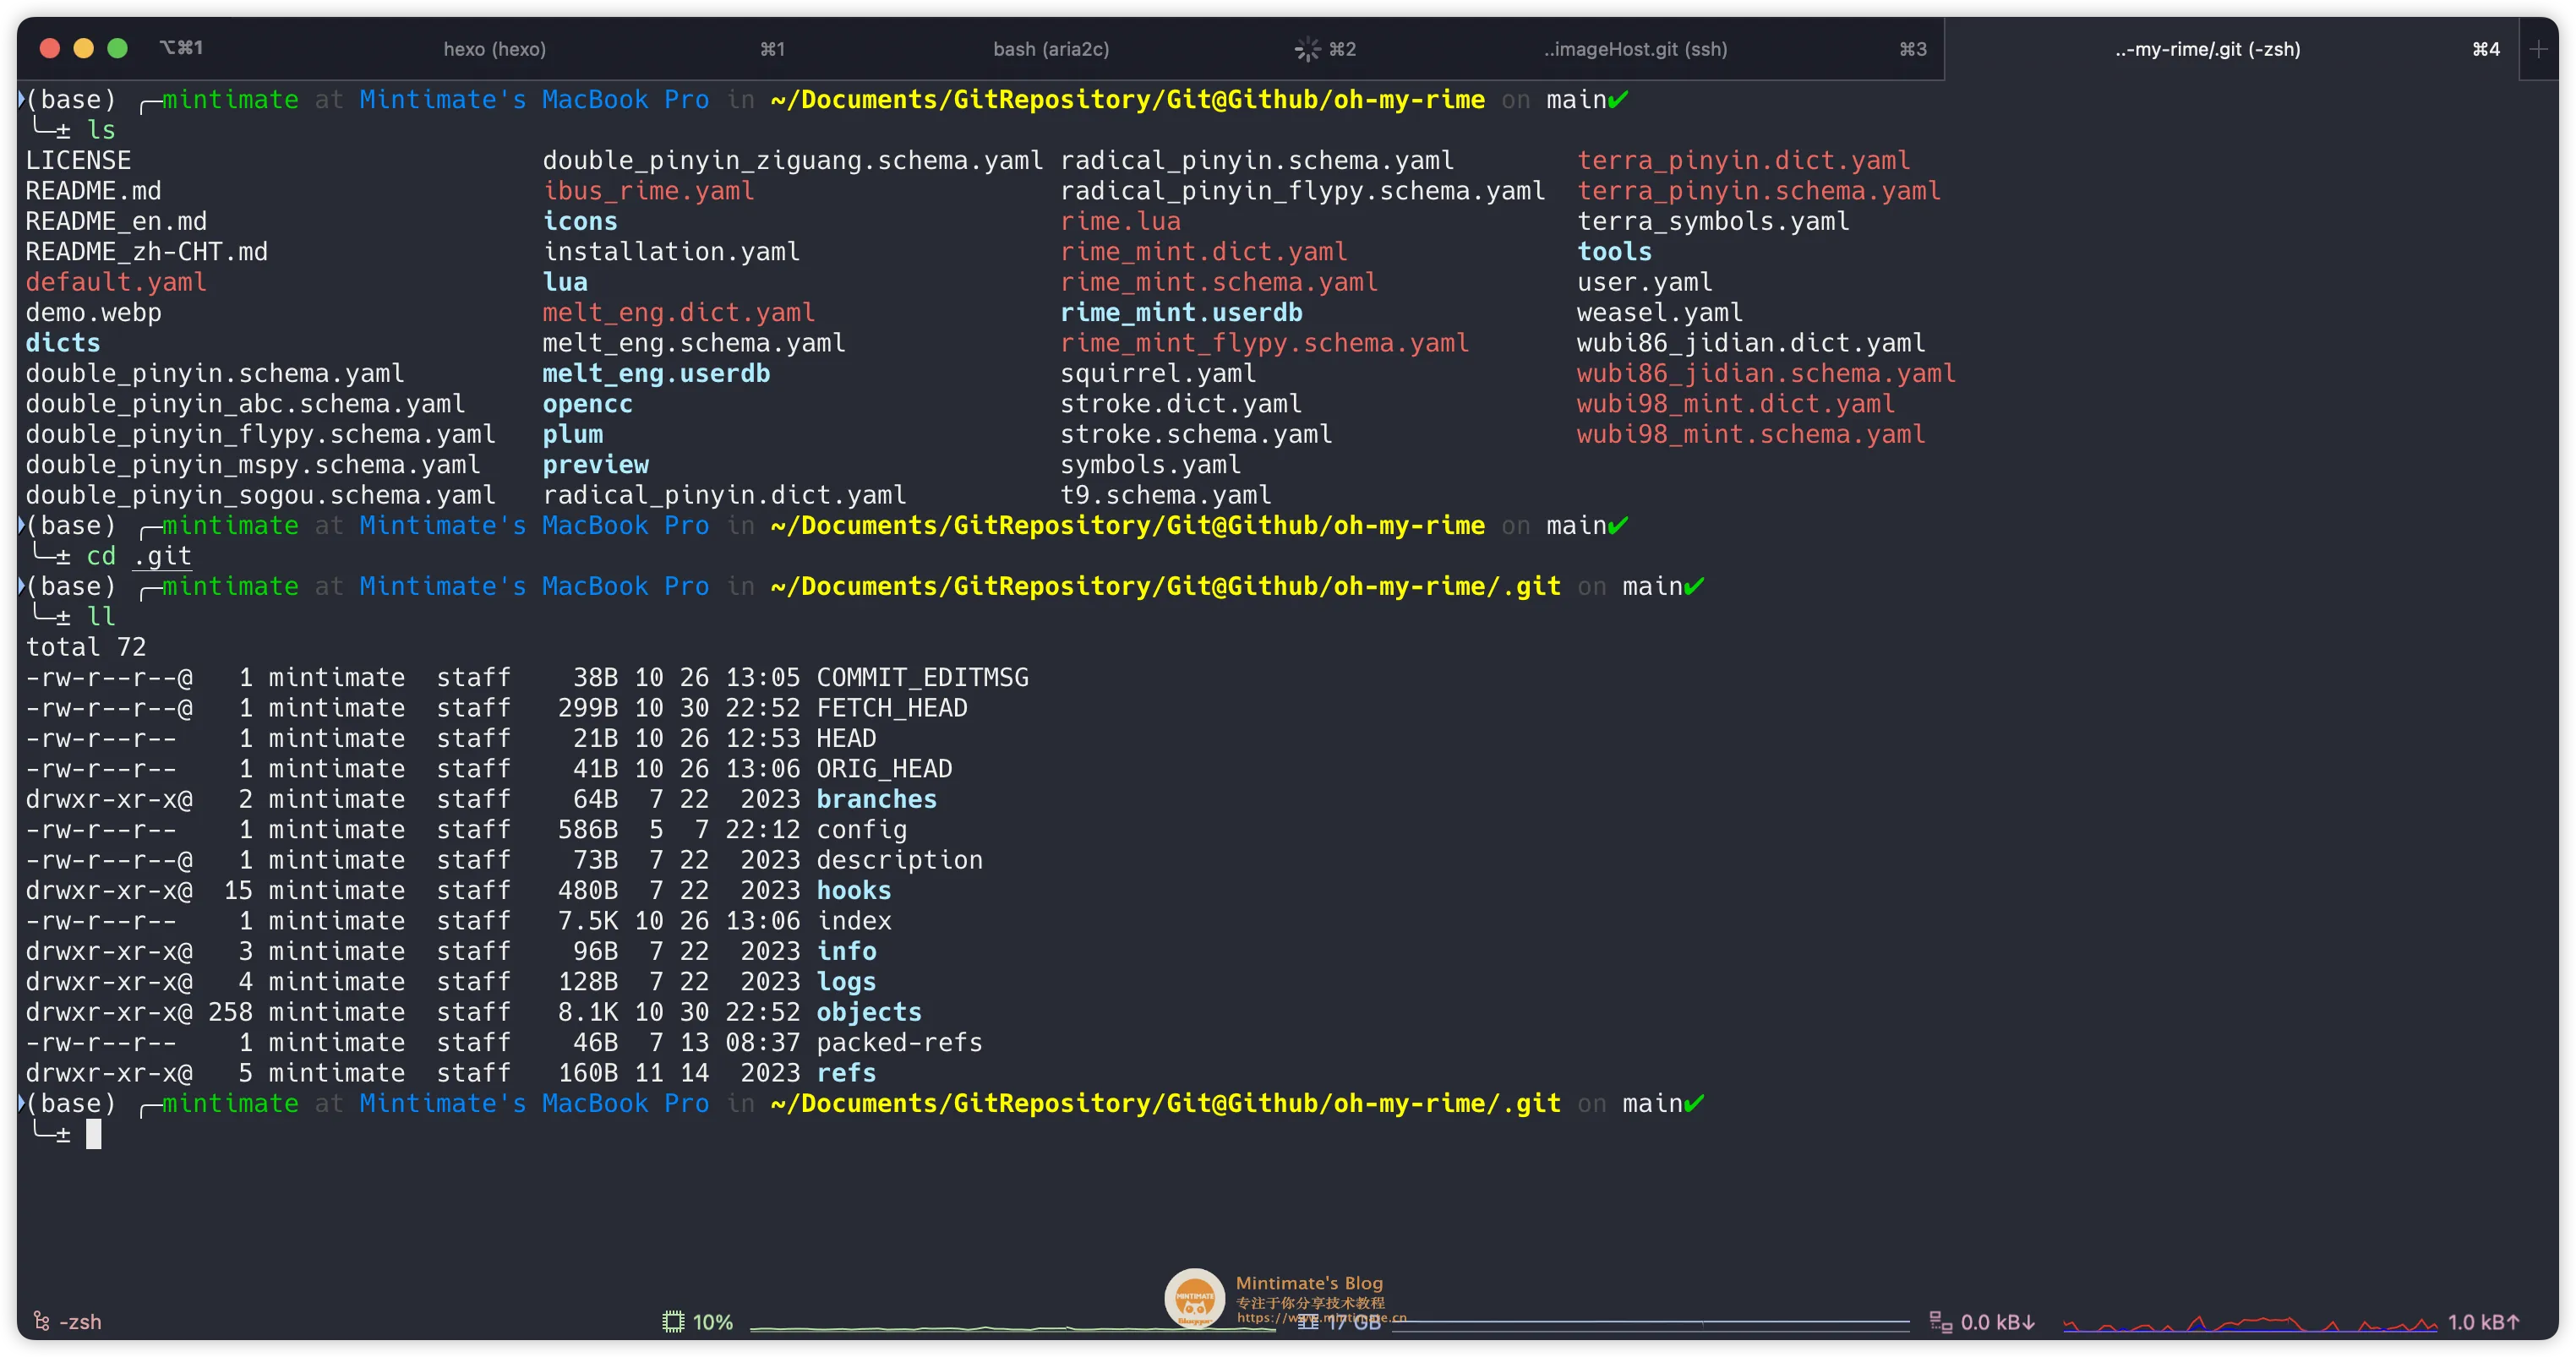Click the tools directory name
2576x1357 pixels.
point(1614,251)
